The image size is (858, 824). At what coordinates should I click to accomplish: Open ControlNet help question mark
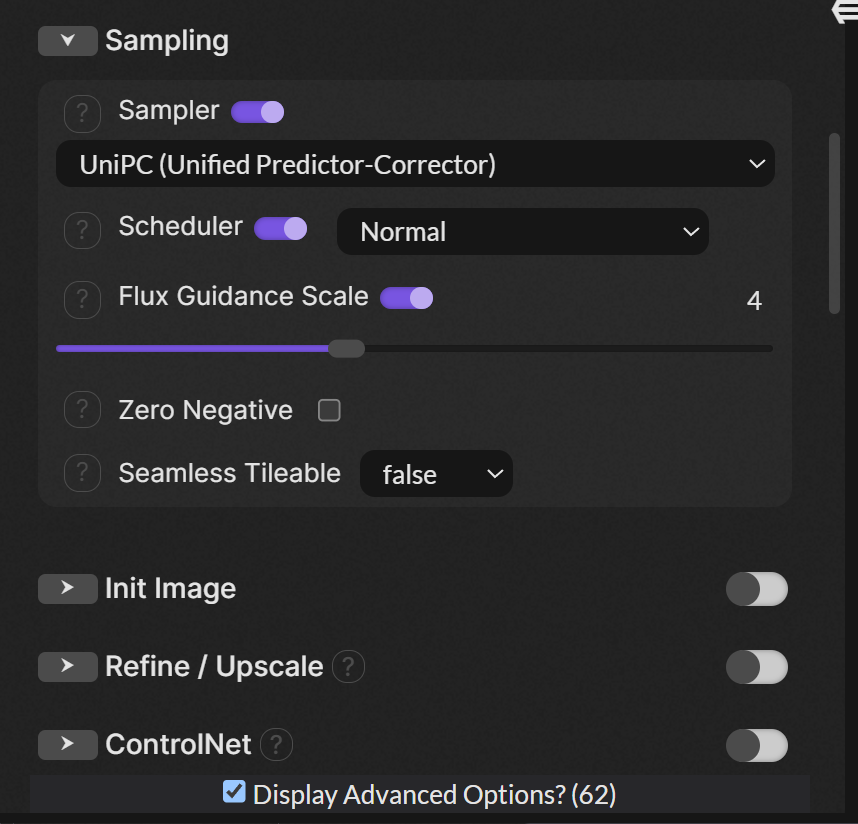[x=276, y=744]
